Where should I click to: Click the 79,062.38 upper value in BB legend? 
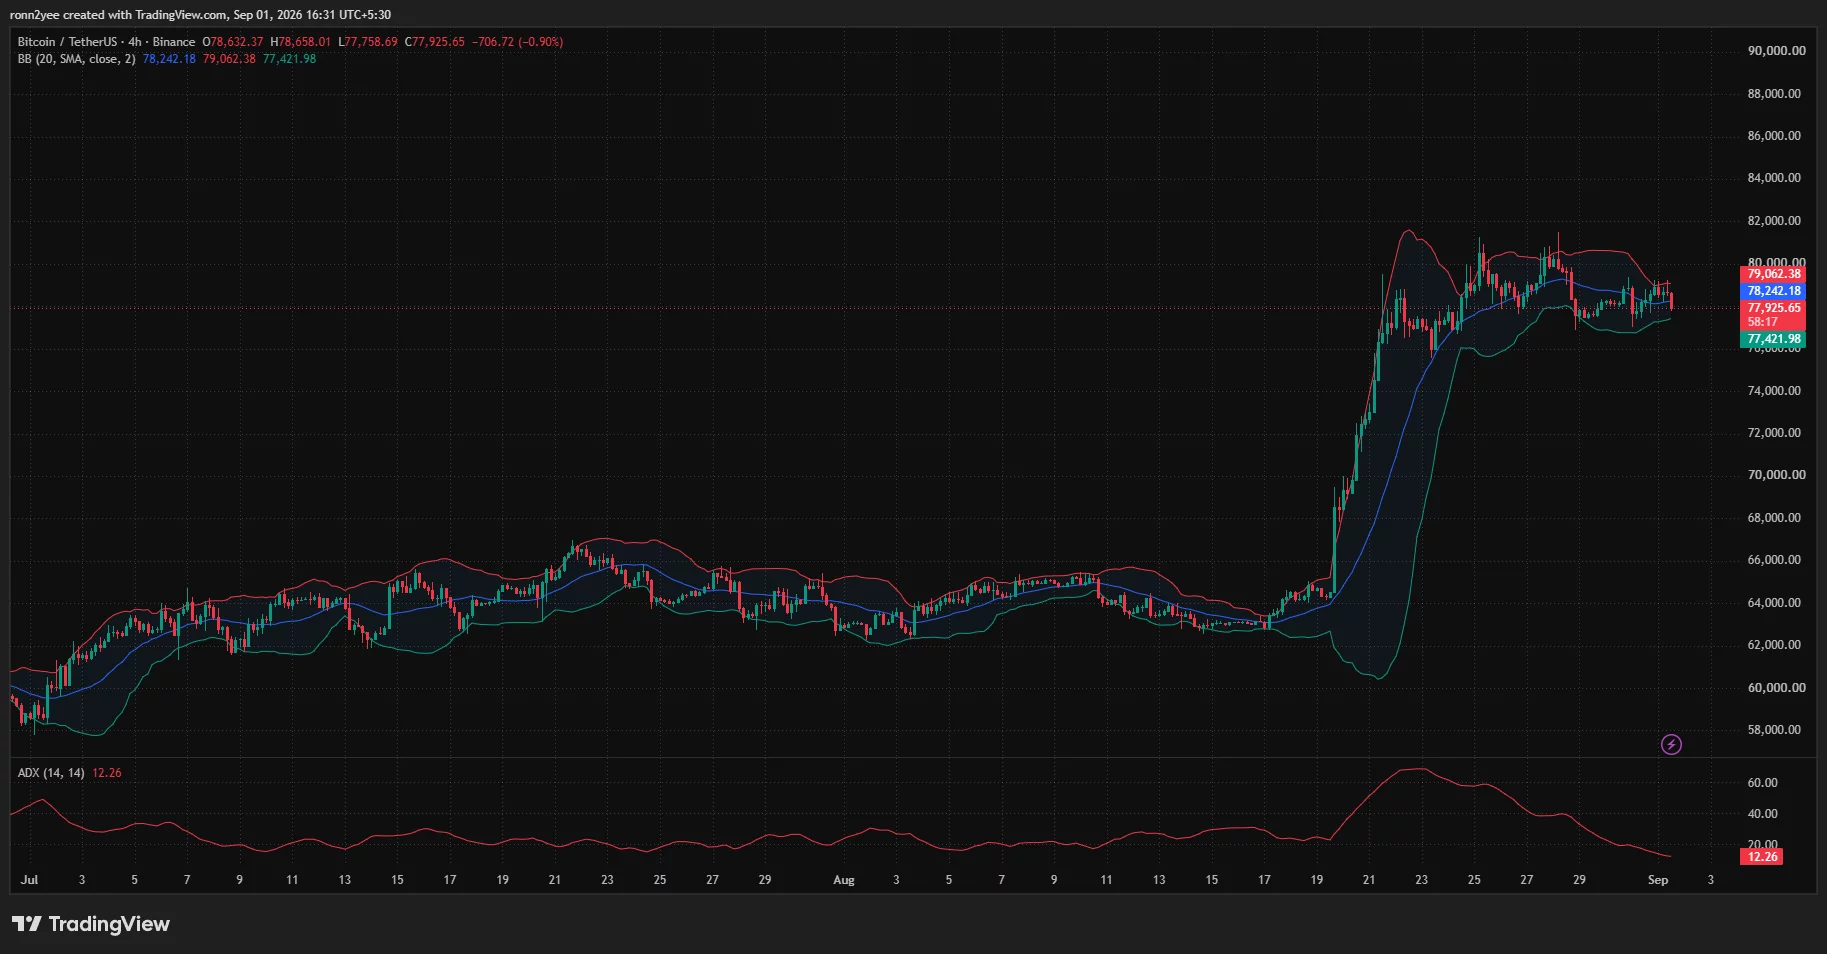(229, 59)
